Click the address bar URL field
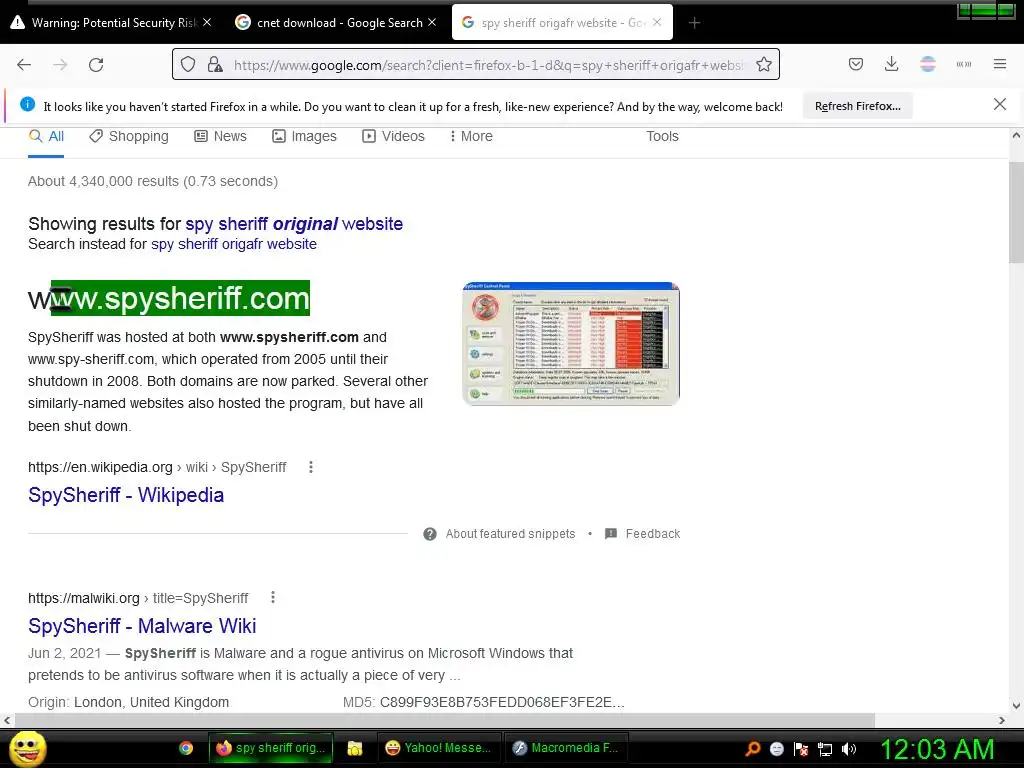This screenshot has height=768, width=1024. click(488, 65)
